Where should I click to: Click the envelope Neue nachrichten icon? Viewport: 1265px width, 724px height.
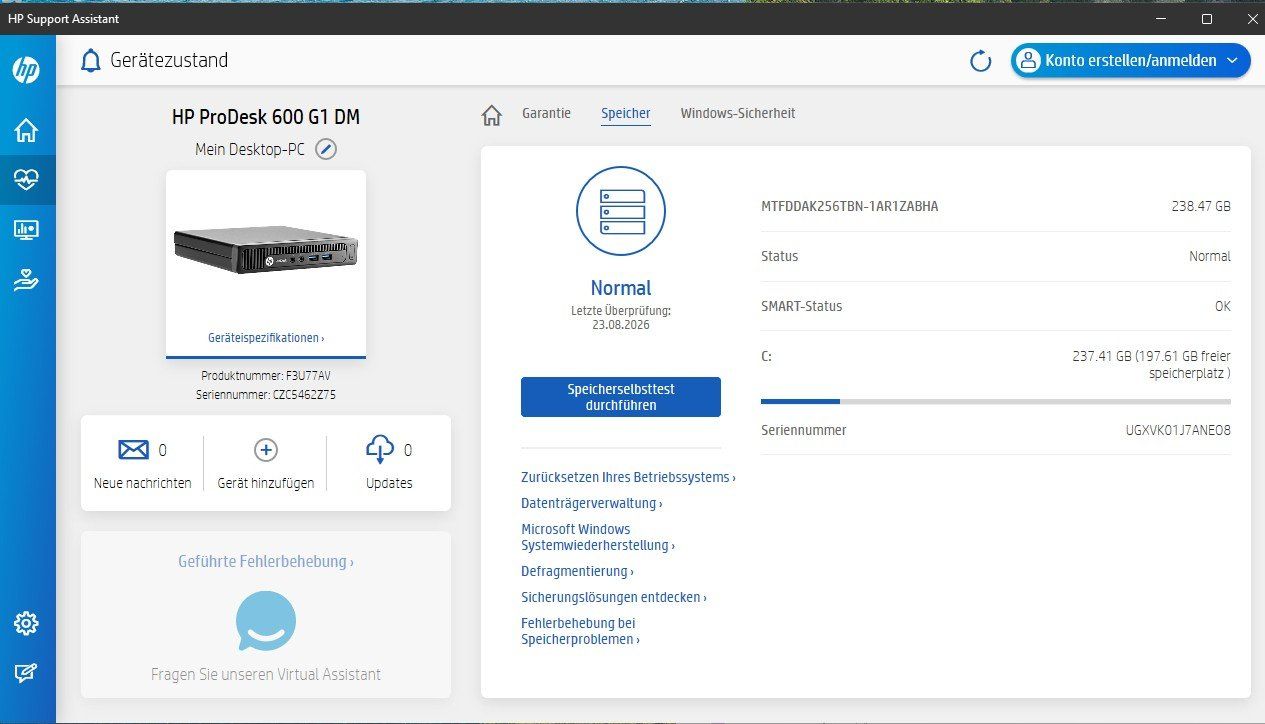click(133, 450)
